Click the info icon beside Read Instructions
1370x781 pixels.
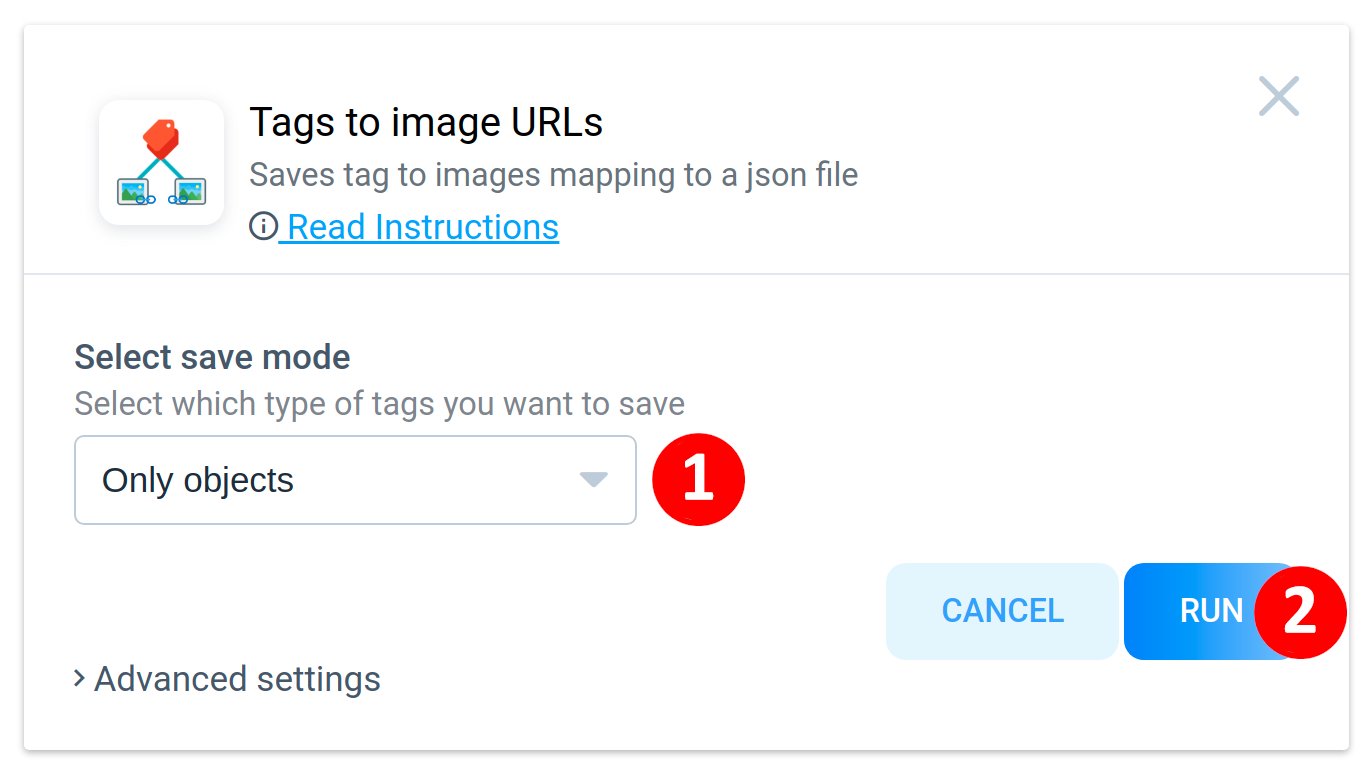pyautogui.click(x=262, y=228)
